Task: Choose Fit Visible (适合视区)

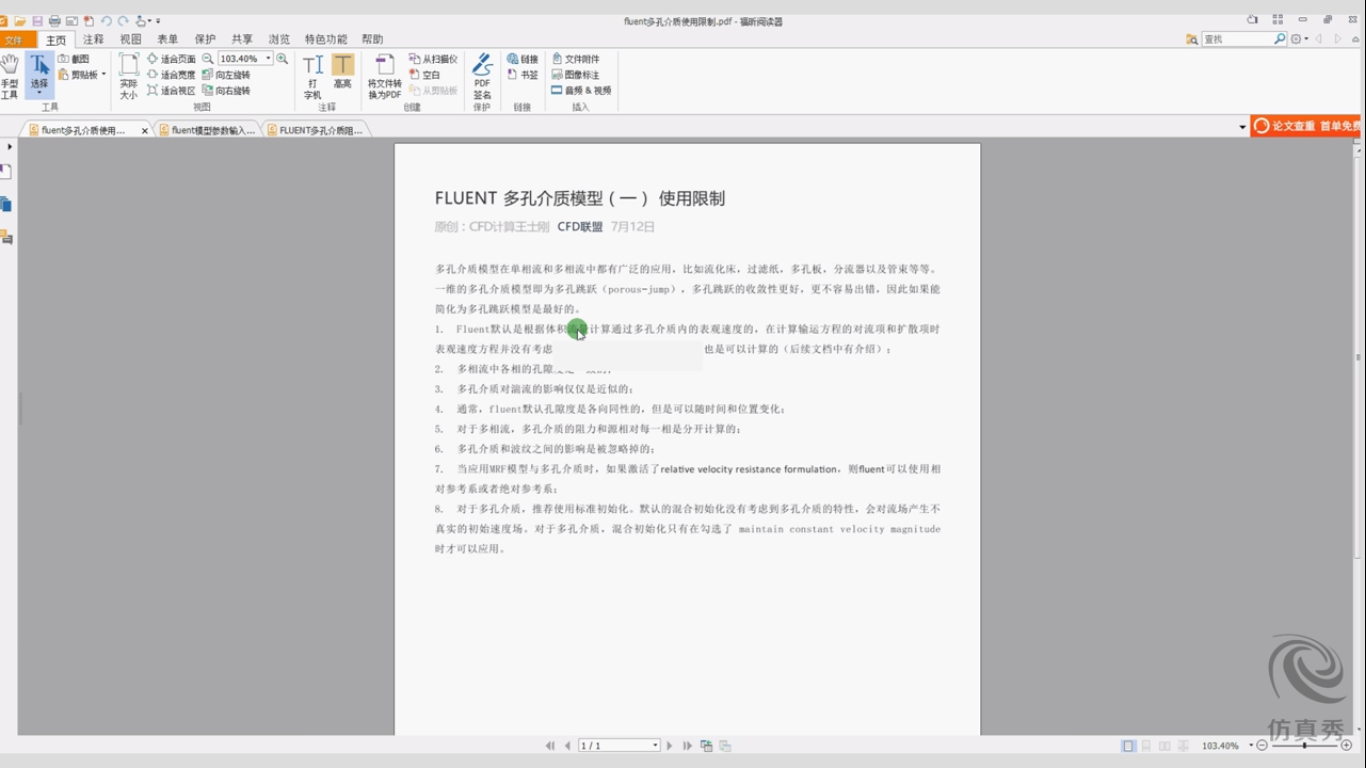Action: click(171, 90)
